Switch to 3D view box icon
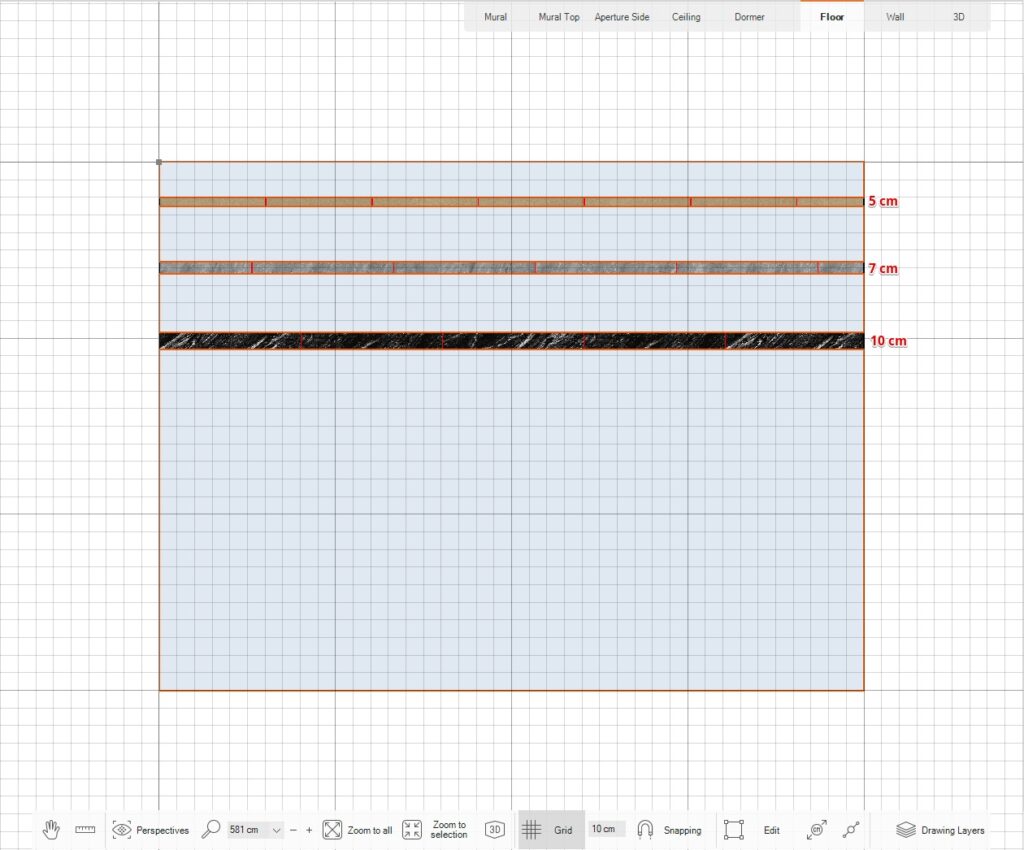The image size is (1024, 850). coord(495,830)
